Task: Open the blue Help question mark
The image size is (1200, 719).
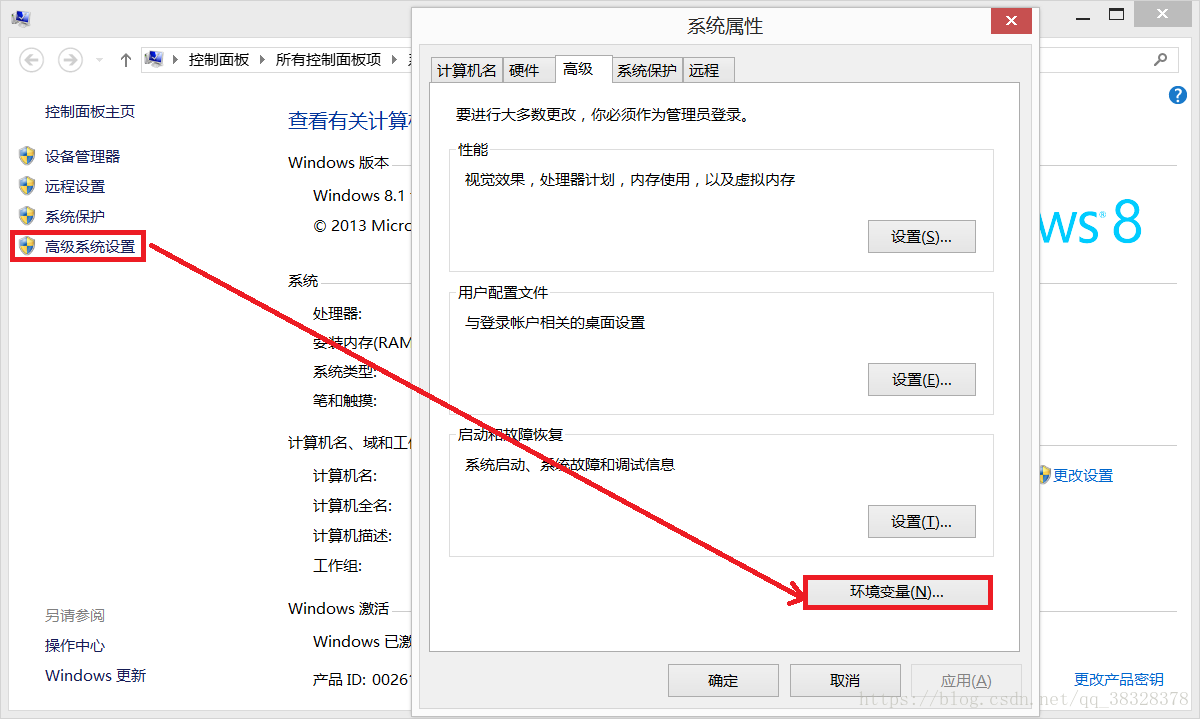Action: click(1177, 95)
